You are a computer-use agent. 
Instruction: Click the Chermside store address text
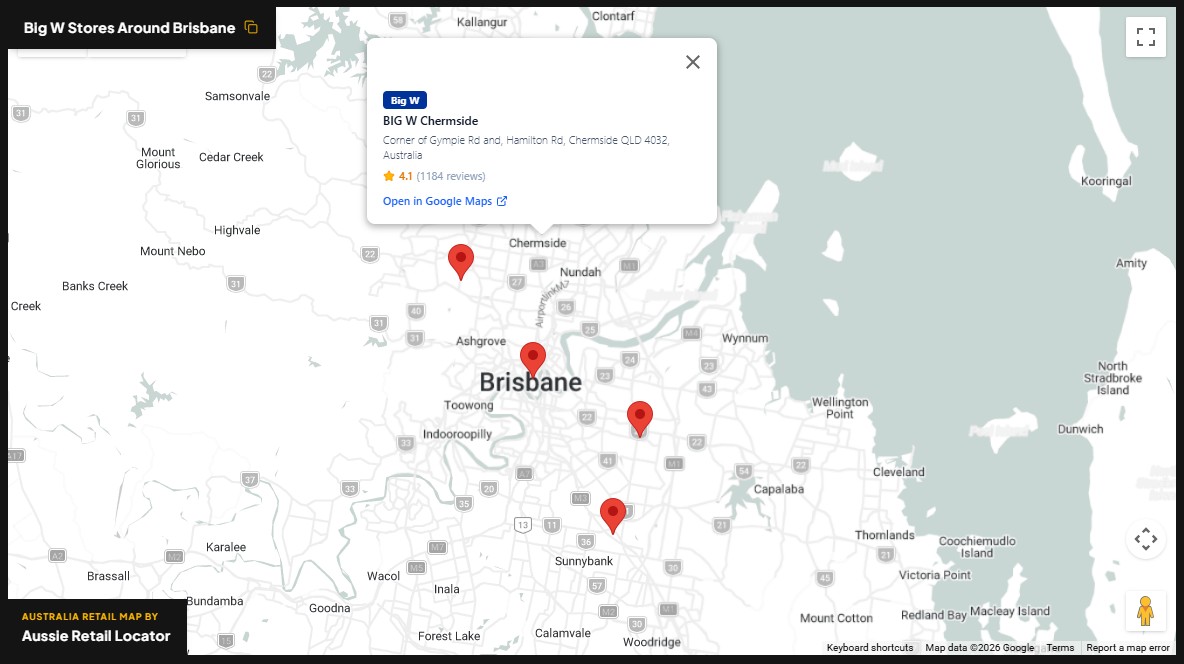pos(526,147)
